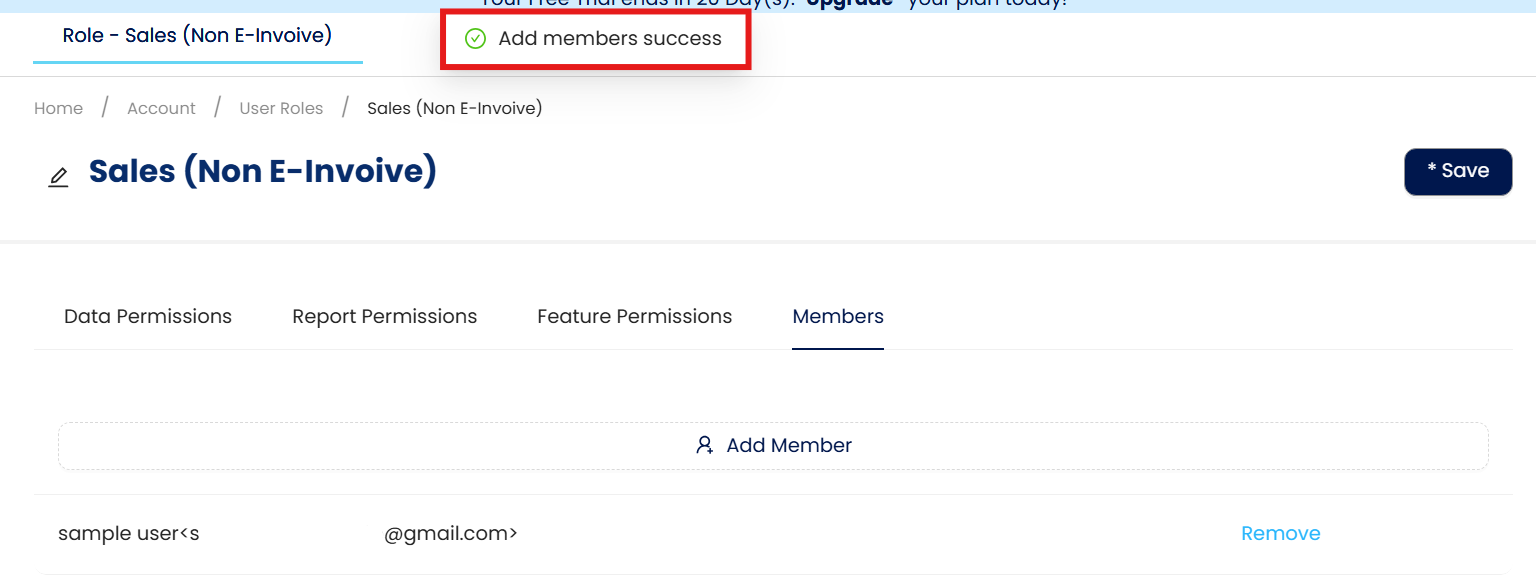The height and width of the screenshot is (586, 1536).
Task: Go back to User Roles breadcrumb
Action: tap(281, 108)
